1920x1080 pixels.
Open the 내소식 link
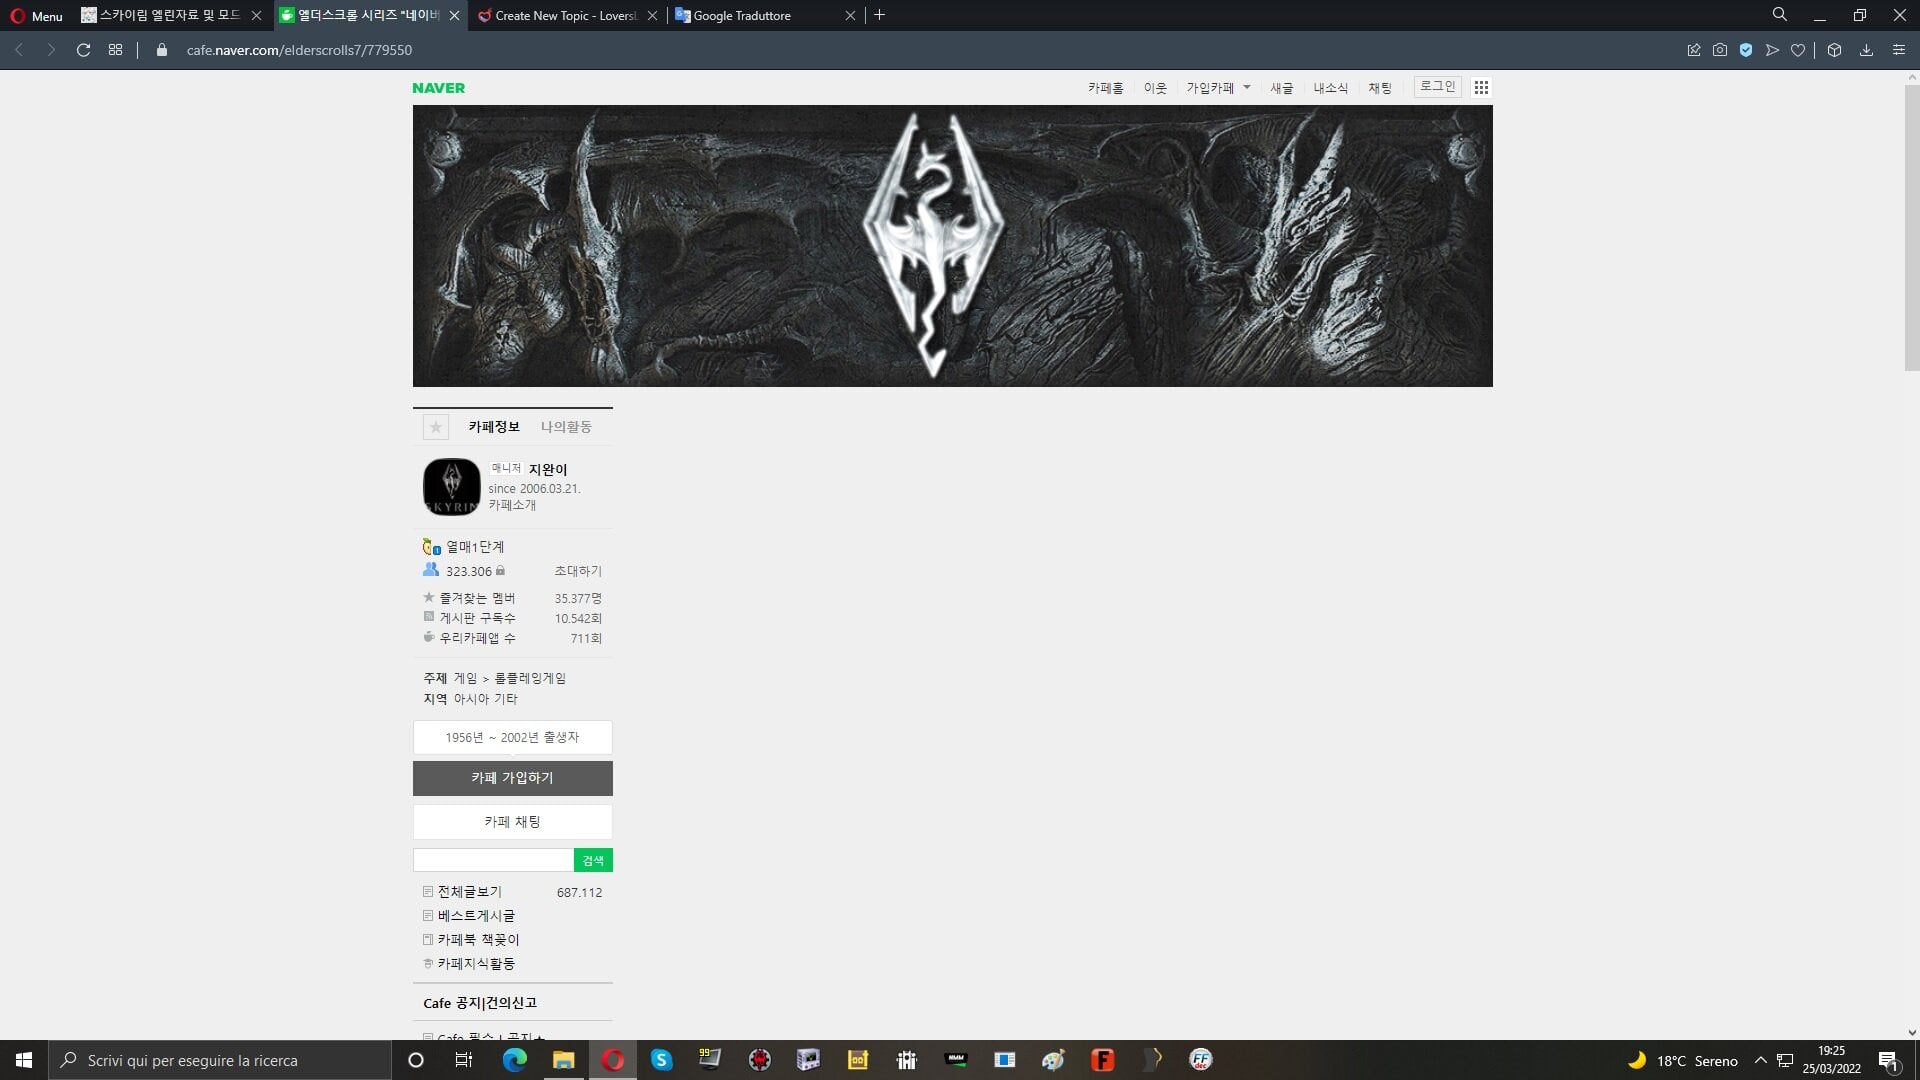1331,88
